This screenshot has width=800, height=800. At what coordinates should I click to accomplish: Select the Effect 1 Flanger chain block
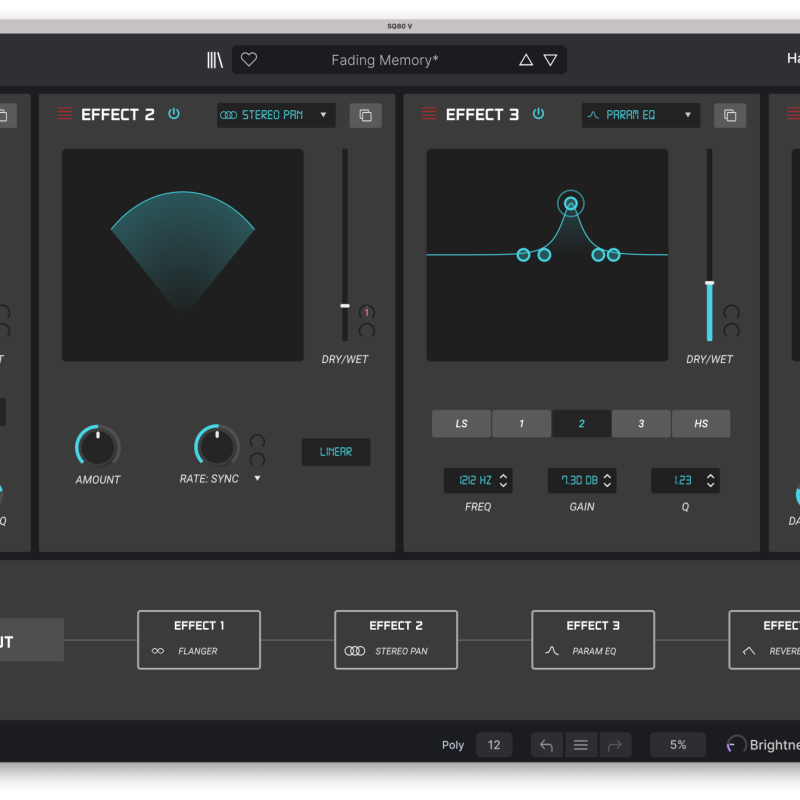[199, 640]
